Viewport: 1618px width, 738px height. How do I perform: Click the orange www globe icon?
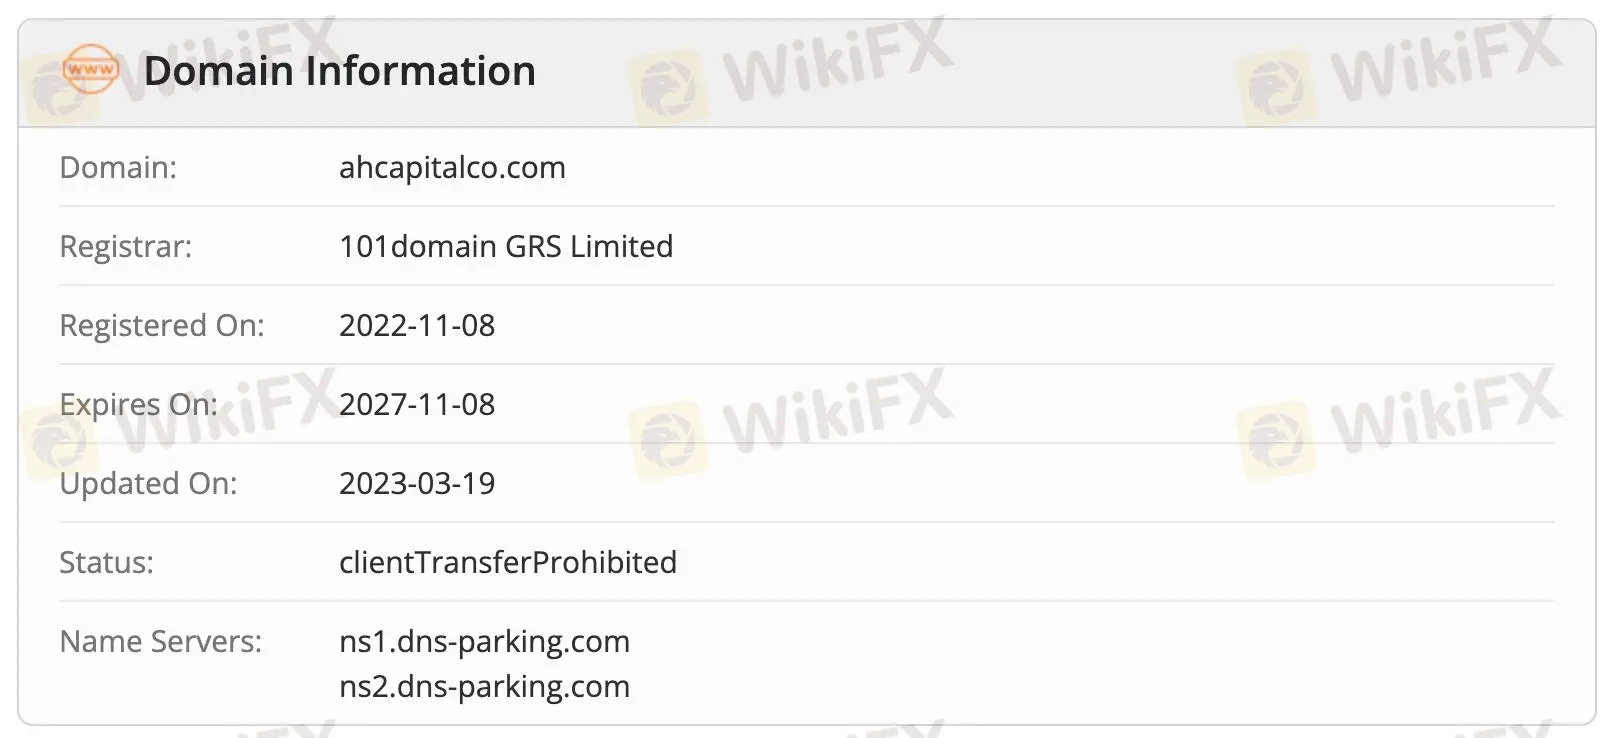click(90, 70)
